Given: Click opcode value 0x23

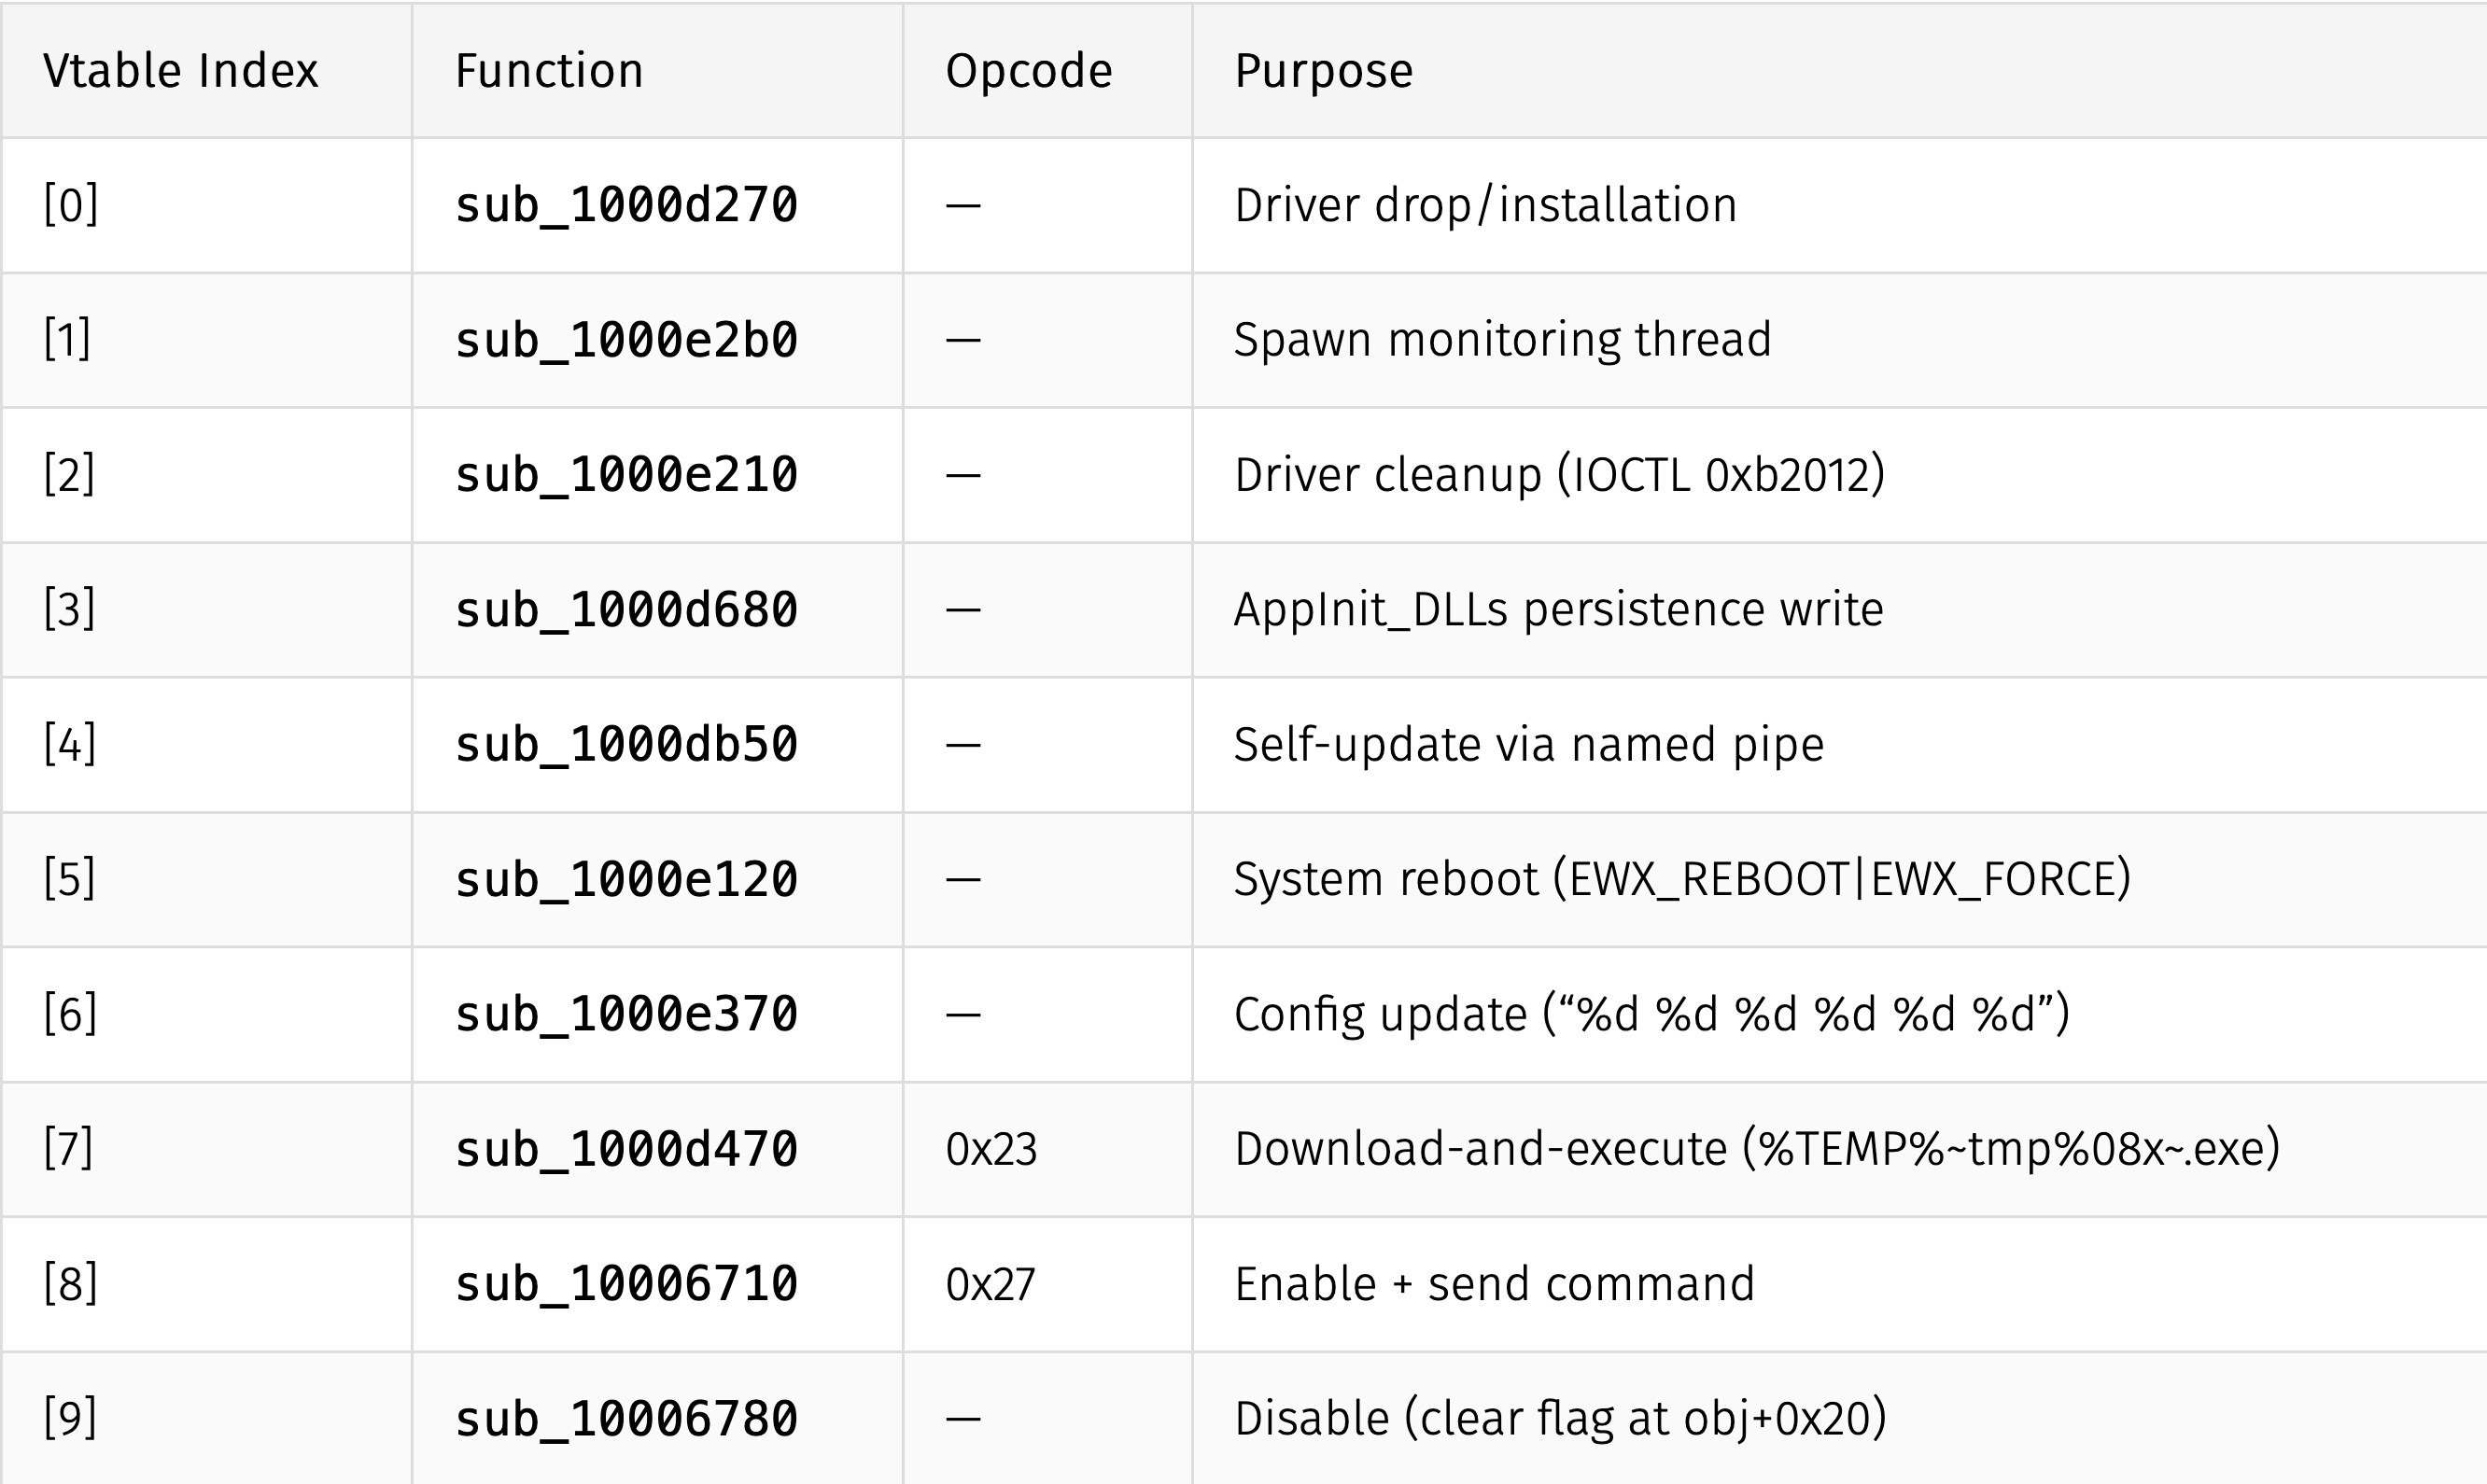Looking at the screenshot, I should (x=991, y=1150).
